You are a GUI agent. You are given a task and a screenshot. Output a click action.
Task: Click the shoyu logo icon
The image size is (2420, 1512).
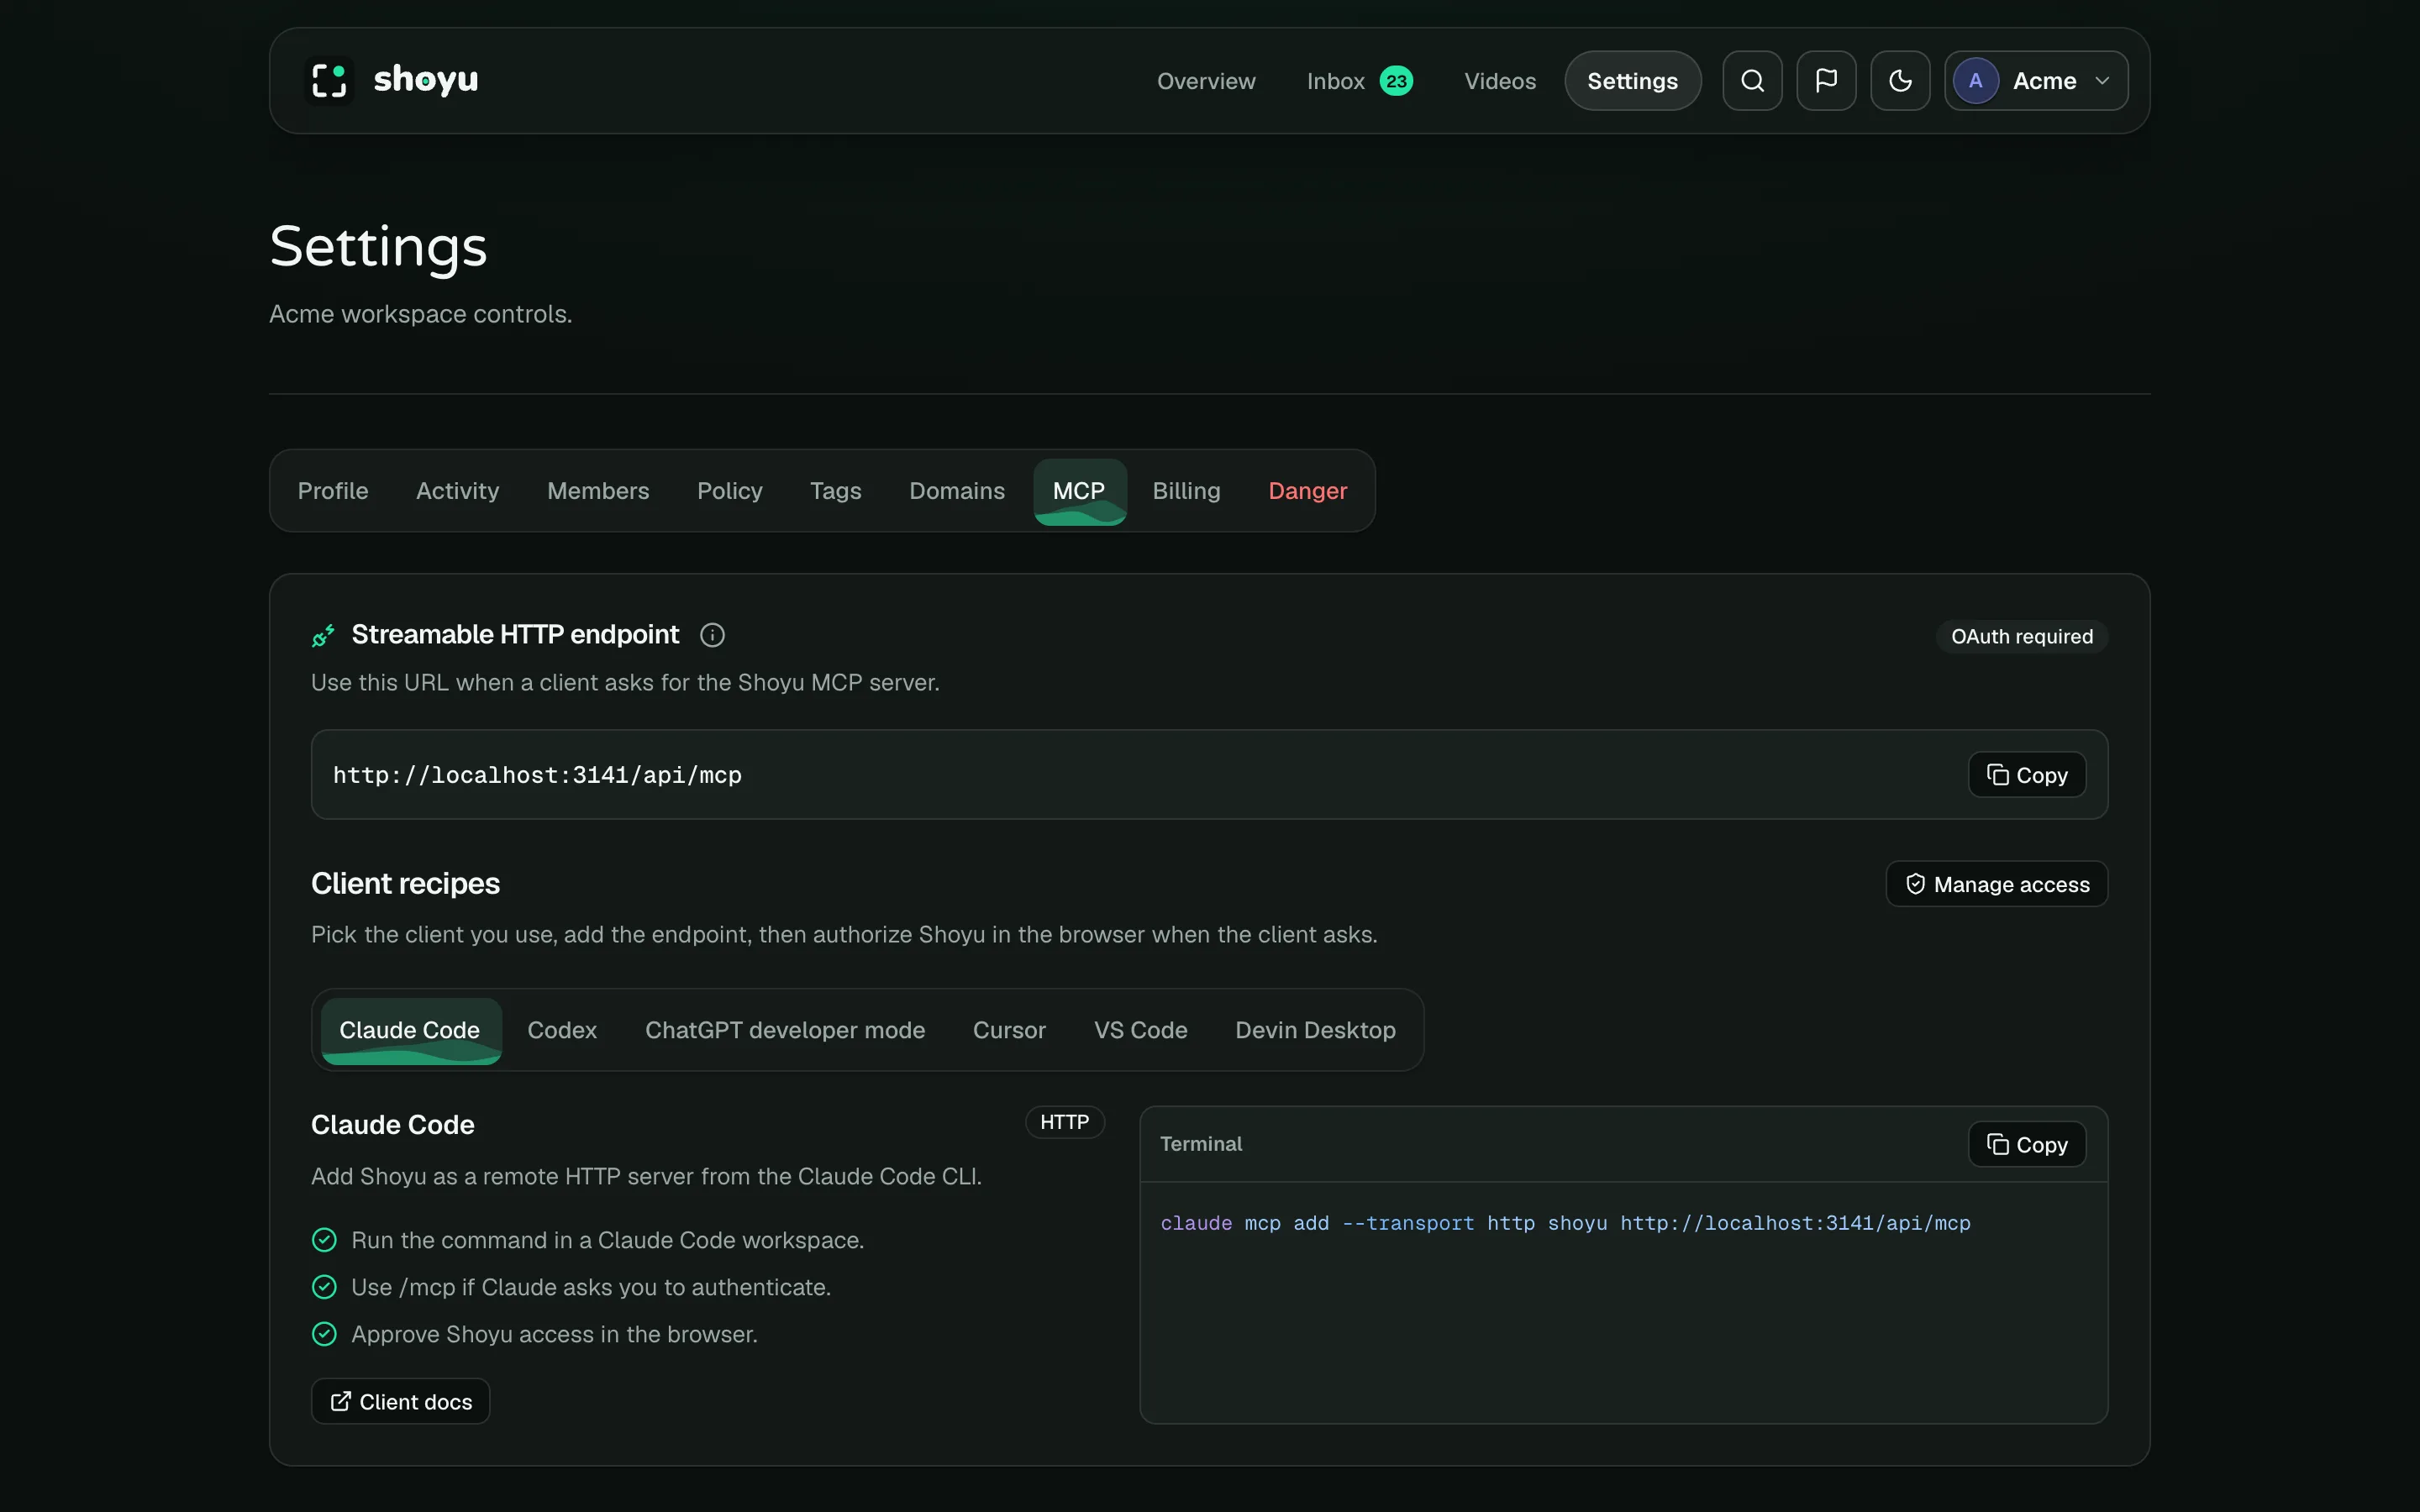click(329, 80)
